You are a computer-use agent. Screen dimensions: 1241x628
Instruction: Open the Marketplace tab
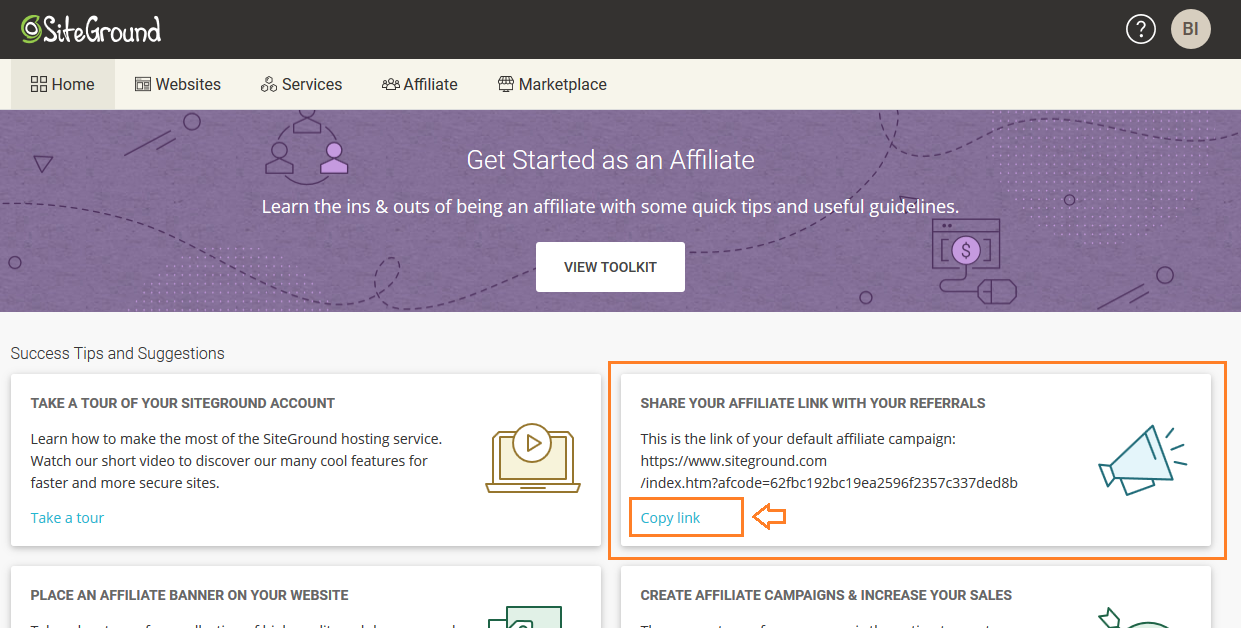click(x=553, y=84)
